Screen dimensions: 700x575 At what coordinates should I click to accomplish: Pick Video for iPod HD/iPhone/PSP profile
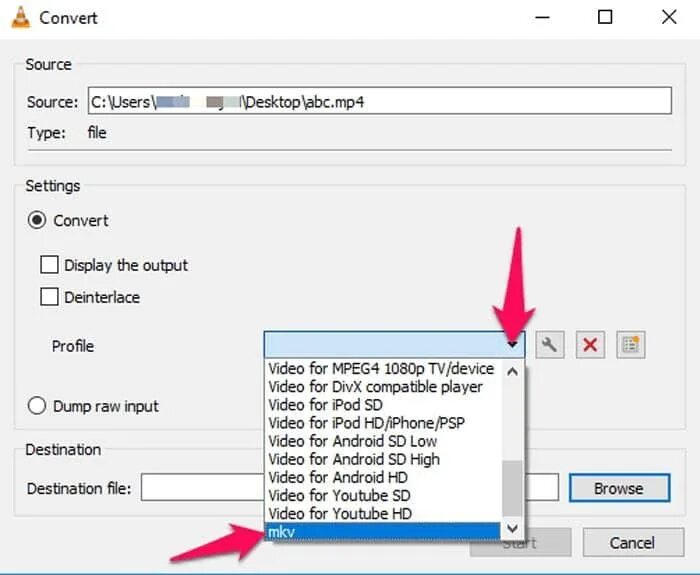pos(382,423)
